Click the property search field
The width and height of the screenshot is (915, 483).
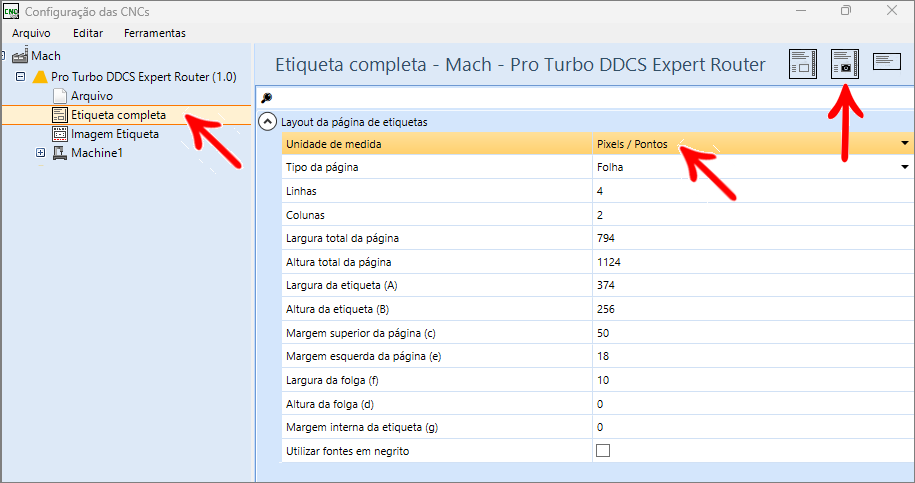[x=584, y=97]
